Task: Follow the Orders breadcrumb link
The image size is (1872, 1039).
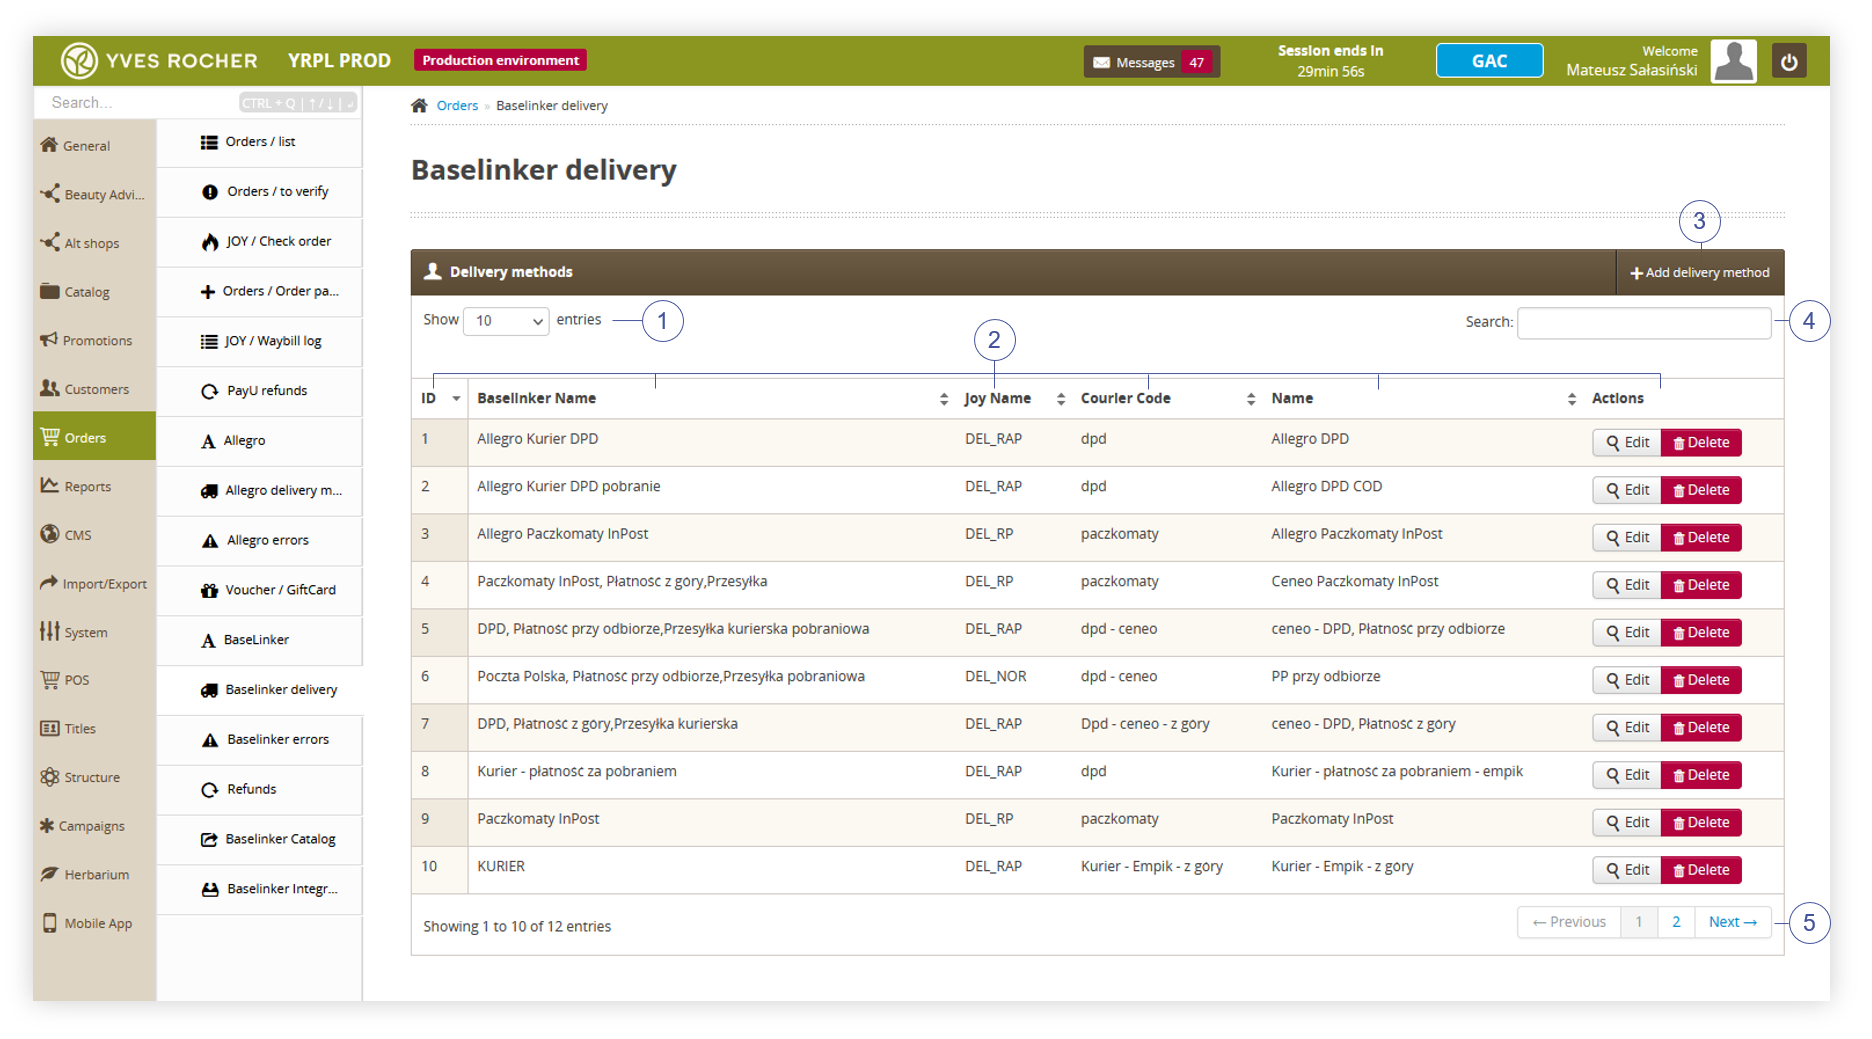Action: point(457,105)
